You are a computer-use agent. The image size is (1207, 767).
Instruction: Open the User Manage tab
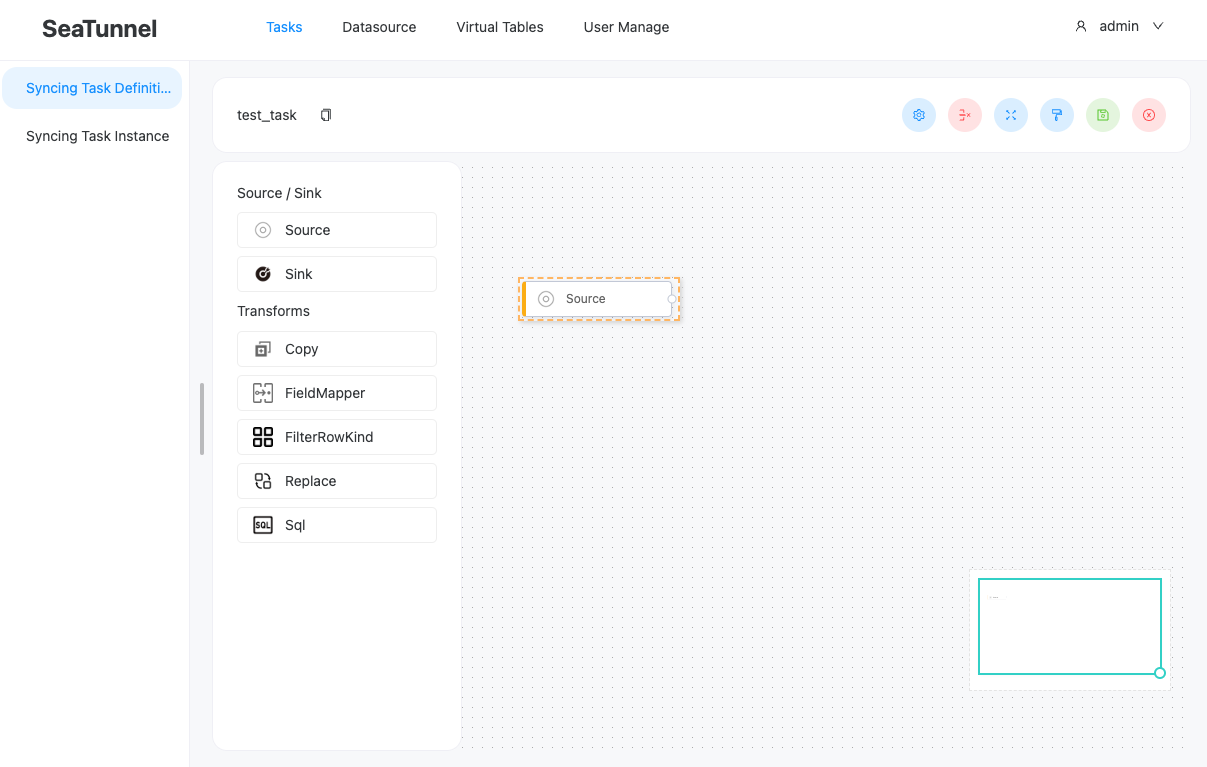pyautogui.click(x=626, y=27)
